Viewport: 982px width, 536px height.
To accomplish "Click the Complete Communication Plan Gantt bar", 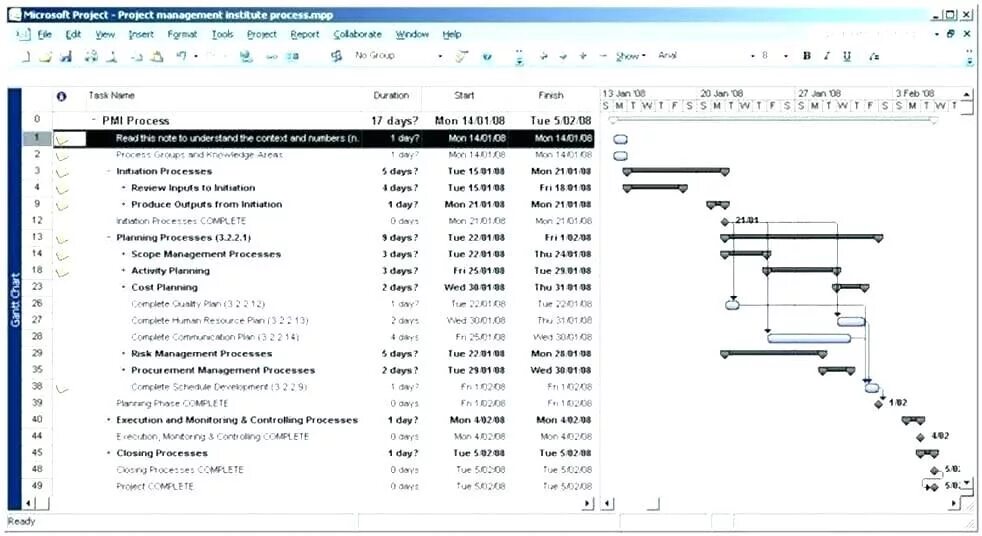I will pyautogui.click(x=809, y=338).
